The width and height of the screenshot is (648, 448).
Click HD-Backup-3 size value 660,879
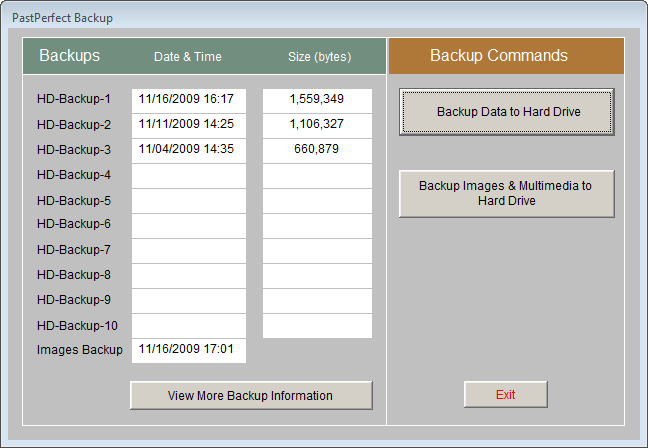click(317, 150)
